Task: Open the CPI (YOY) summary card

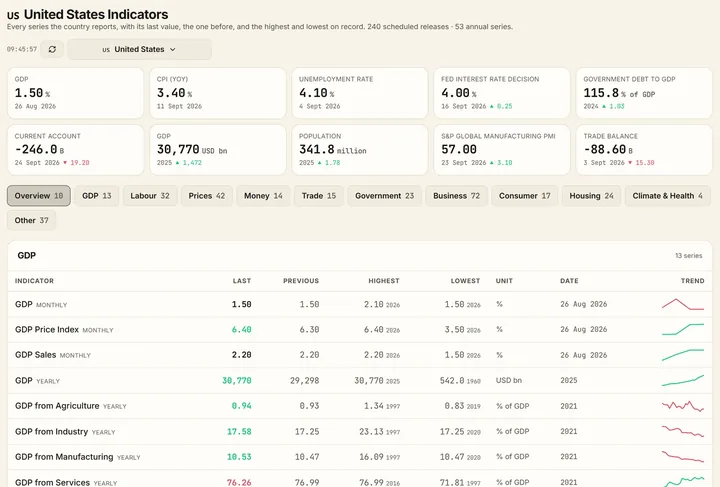Action: (x=218, y=93)
